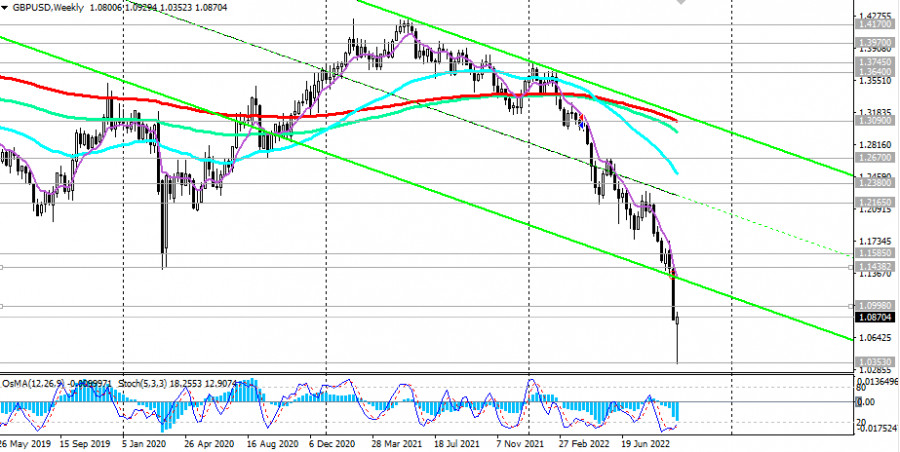Click the gray chart shift triangle marker
The height and width of the screenshot is (452, 900).
point(682,3)
